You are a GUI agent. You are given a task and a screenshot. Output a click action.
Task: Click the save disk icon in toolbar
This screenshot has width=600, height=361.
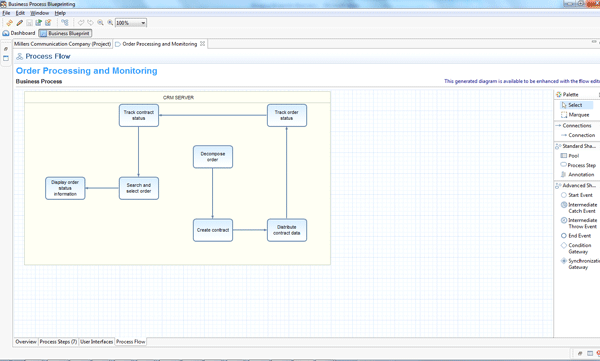click(29, 23)
